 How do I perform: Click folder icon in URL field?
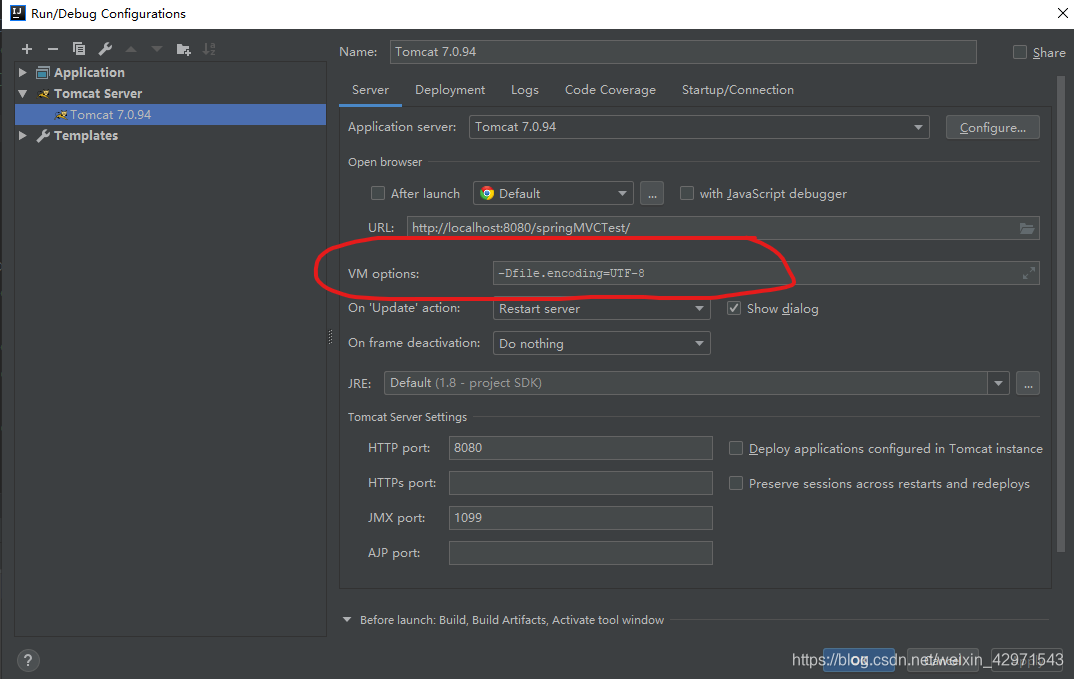pos(1027,228)
